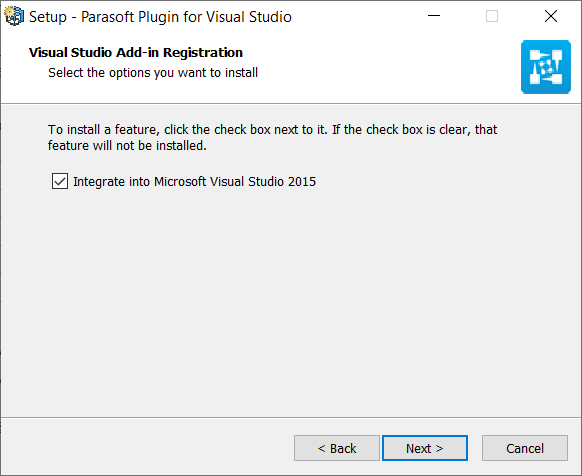This screenshot has width=582, height=476.
Task: Click the left angle bracket on Back button
Action: click(x=321, y=449)
